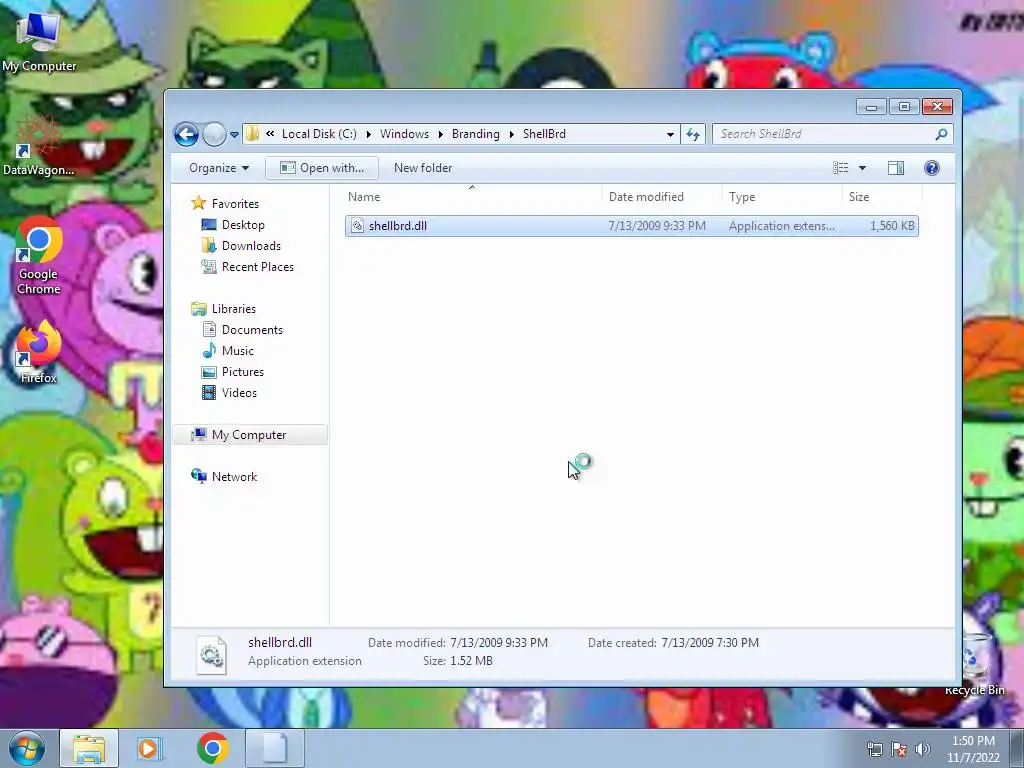Navigate to Windows in address path
The height and width of the screenshot is (768, 1024).
[x=404, y=134]
